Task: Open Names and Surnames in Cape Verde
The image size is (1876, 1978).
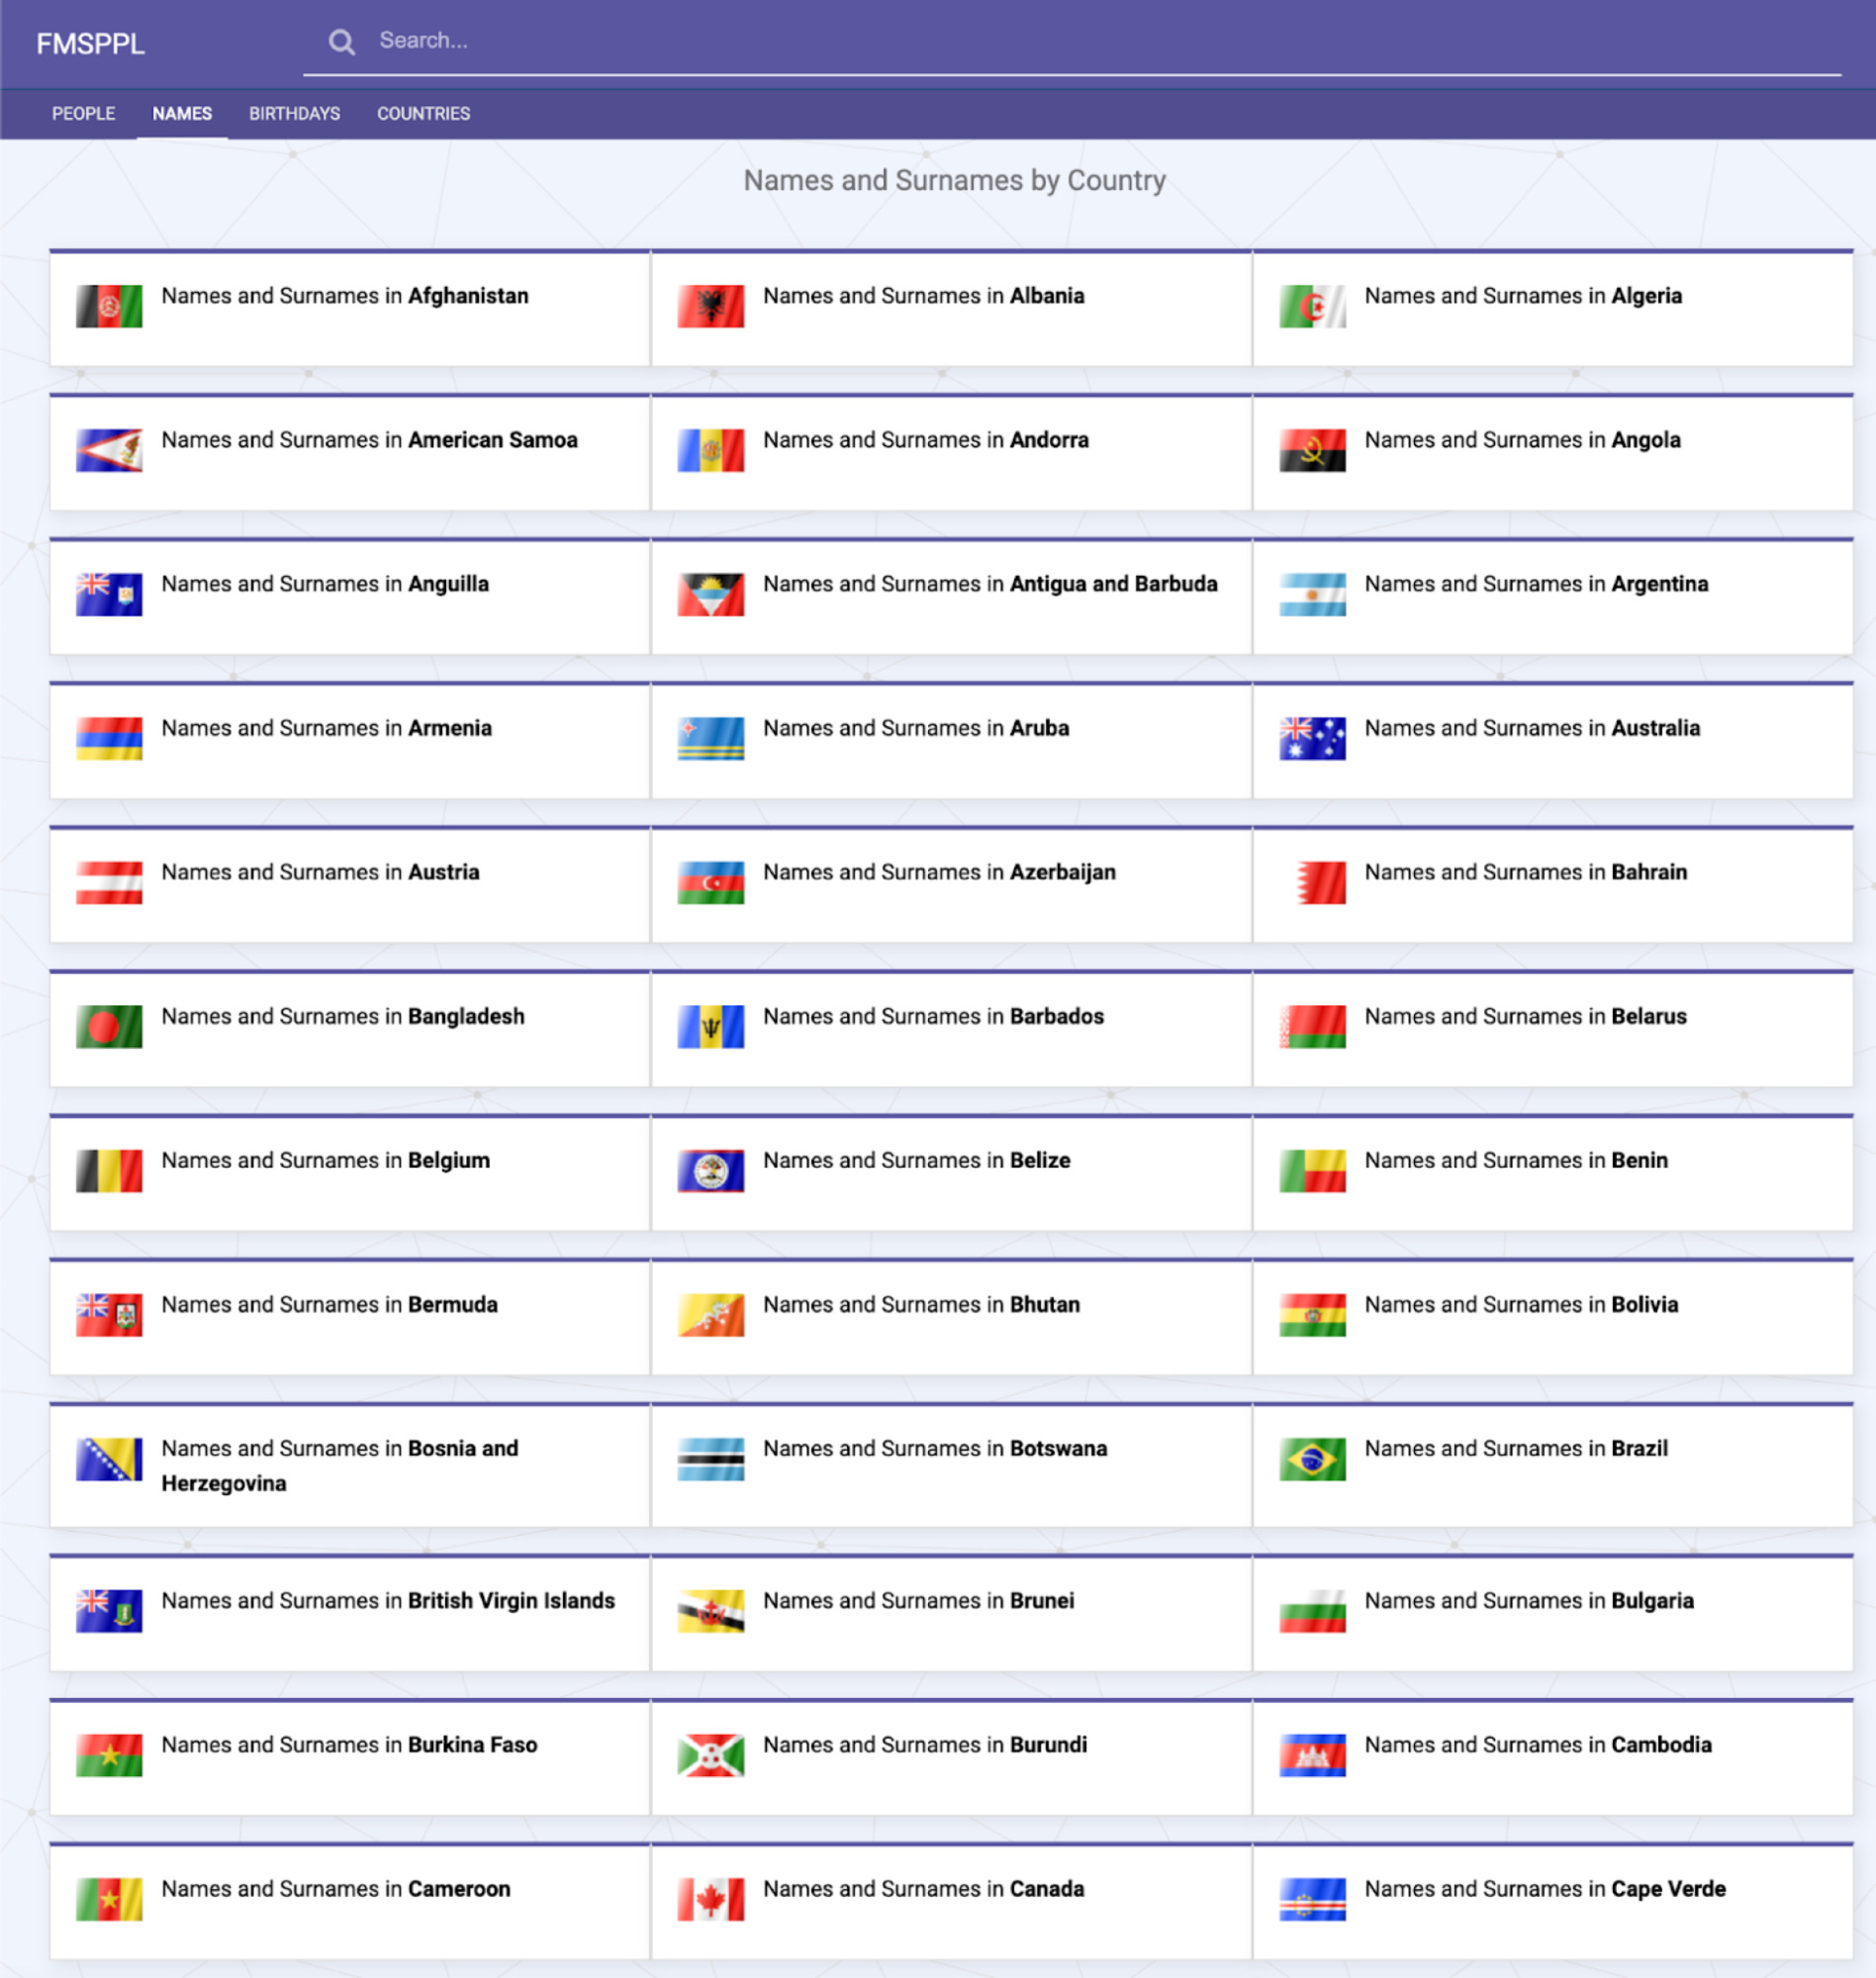Action: 1545,1890
